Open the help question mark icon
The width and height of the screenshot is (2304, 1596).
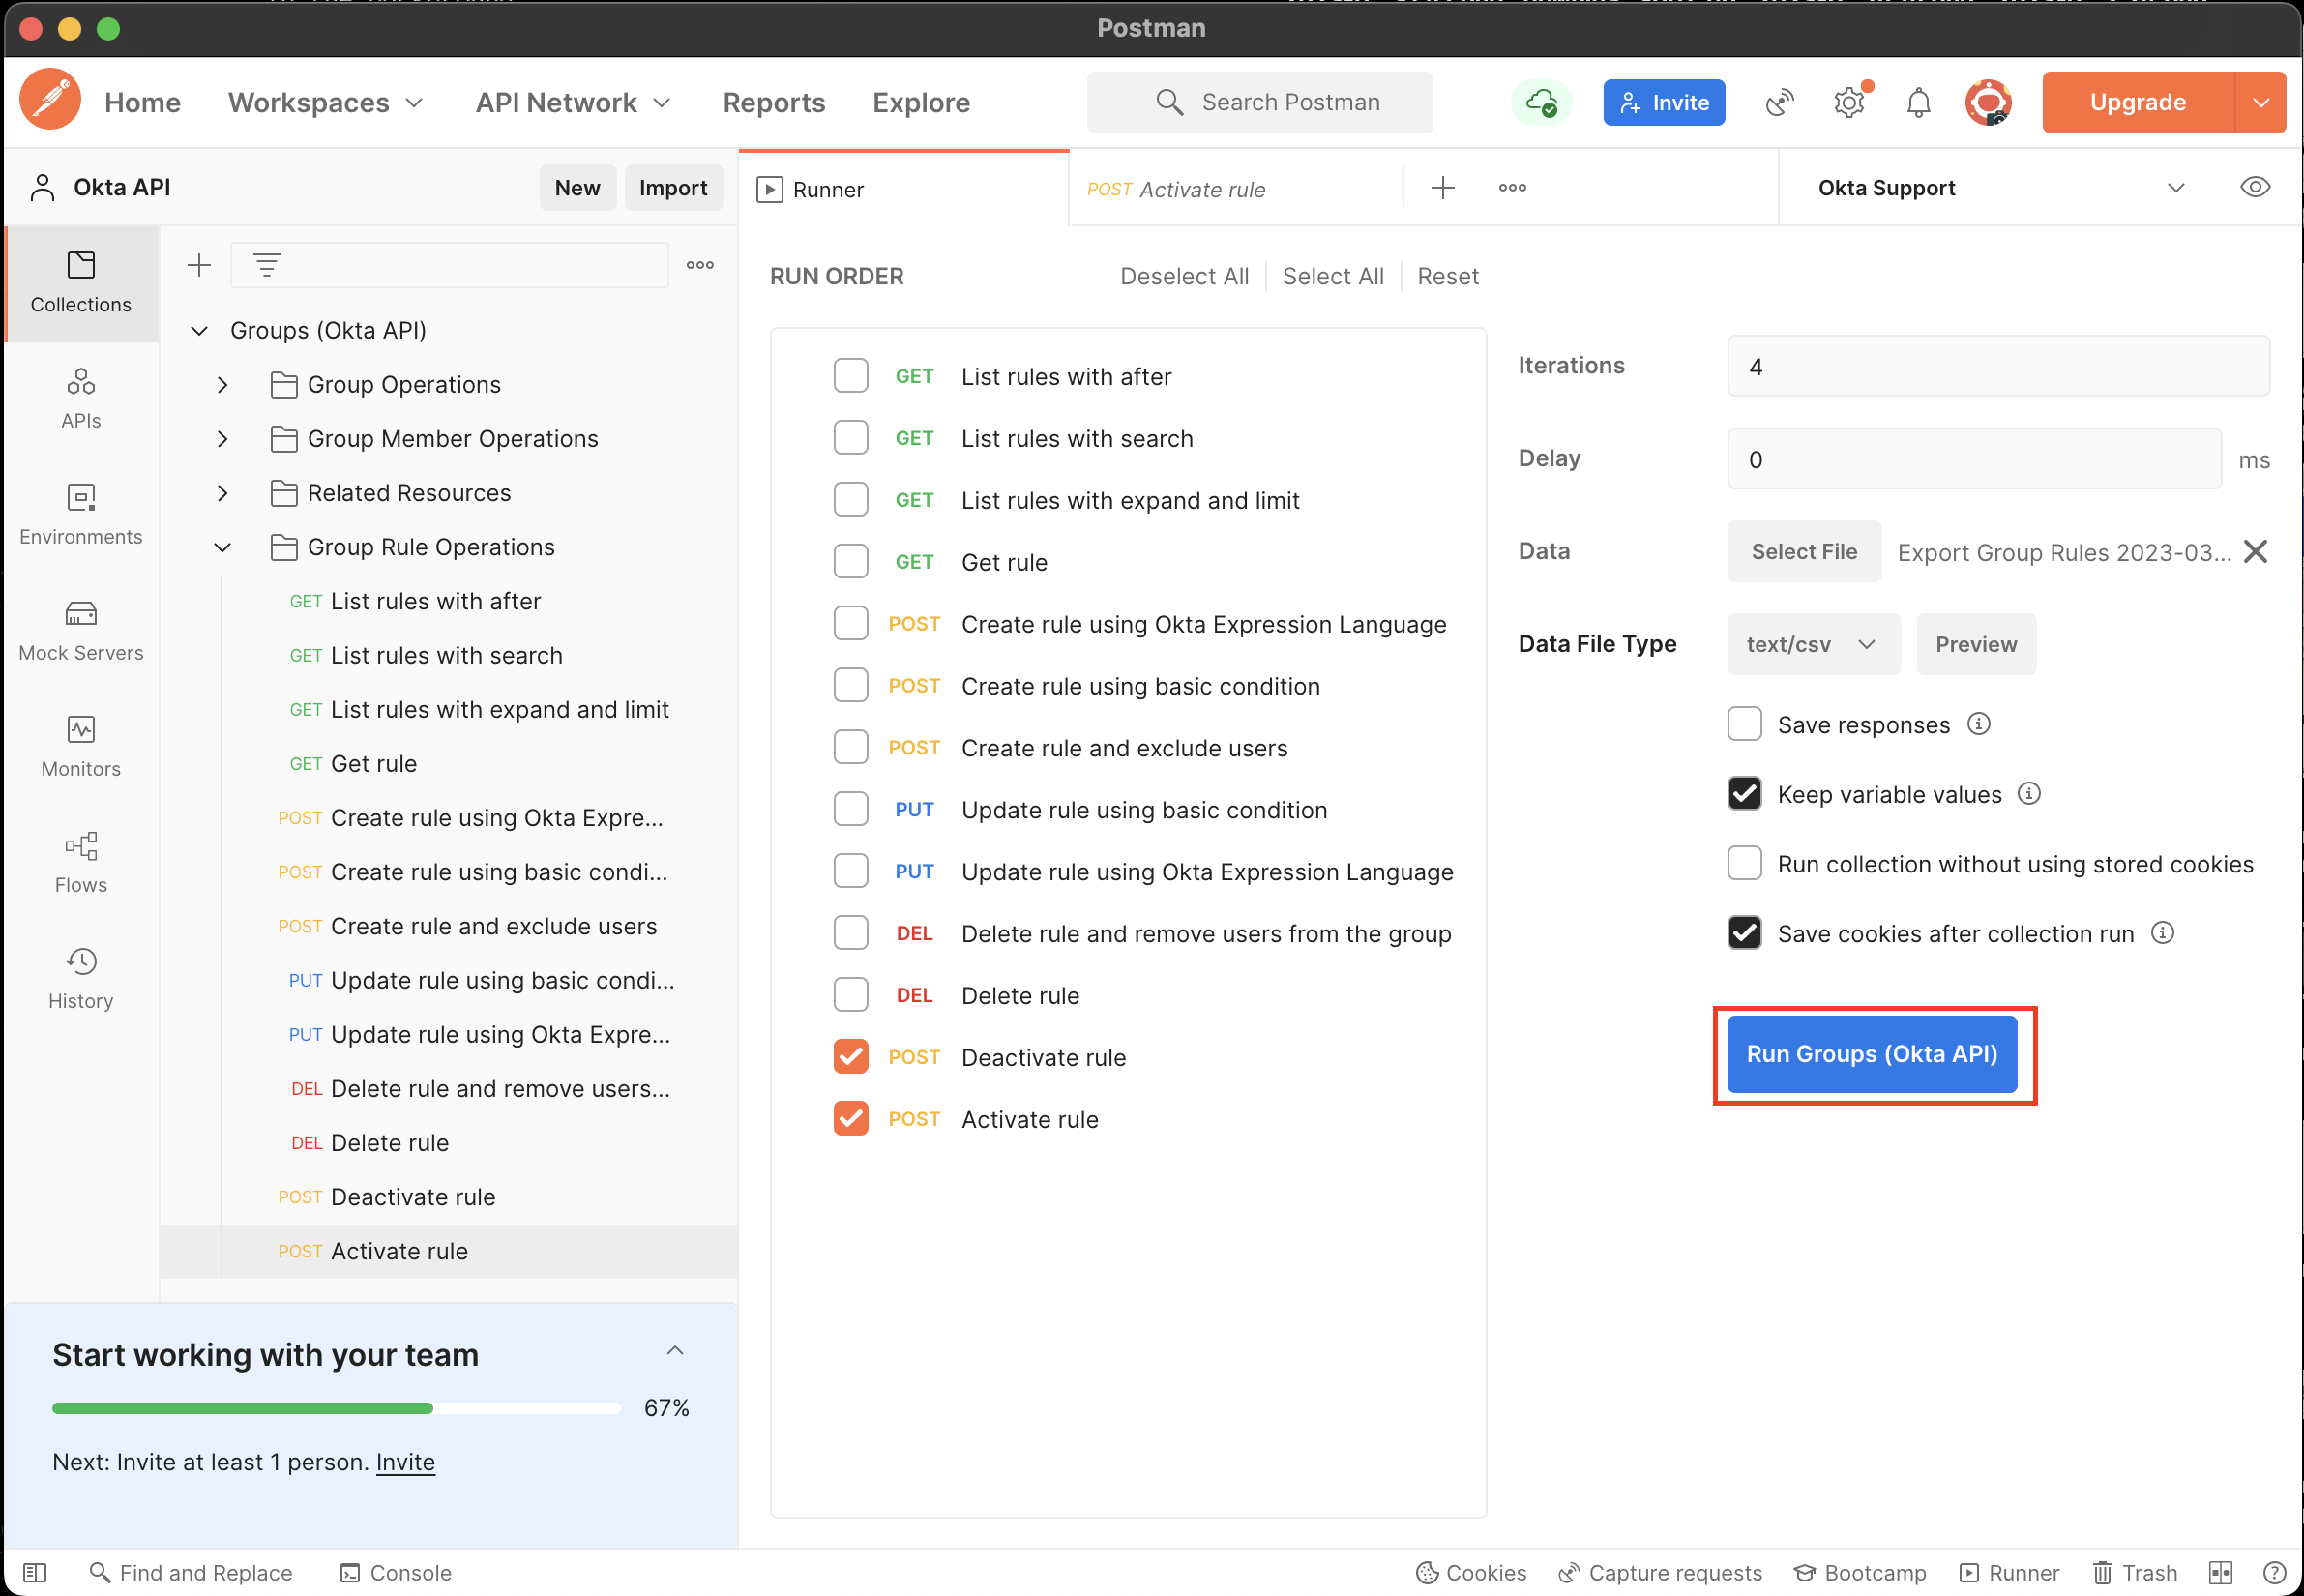[2274, 1572]
